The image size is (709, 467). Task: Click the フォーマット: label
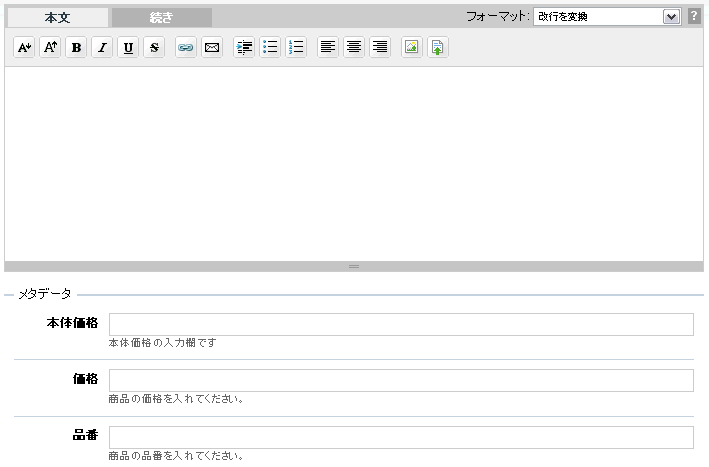pyautogui.click(x=498, y=17)
